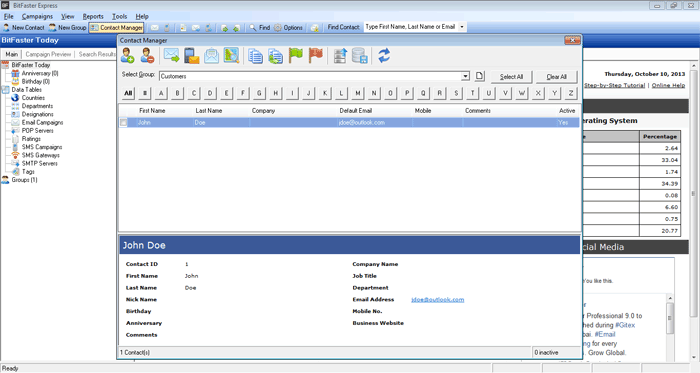
Task: Click the copy contacts icon
Action: tap(255, 56)
